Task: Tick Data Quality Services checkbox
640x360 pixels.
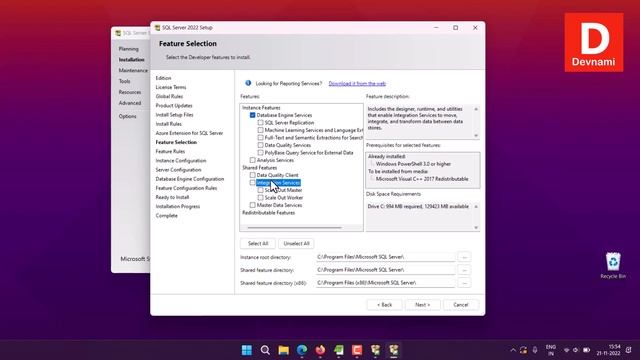Action: [260, 145]
